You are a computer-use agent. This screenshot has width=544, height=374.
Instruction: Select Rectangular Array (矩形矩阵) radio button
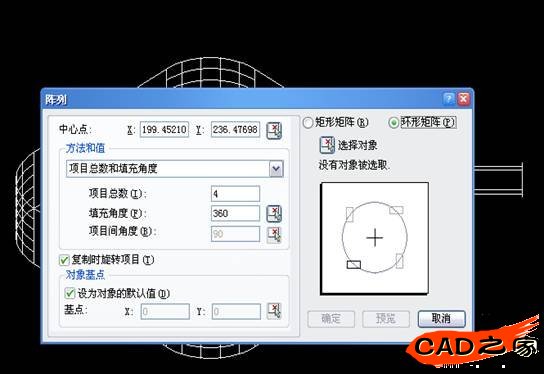308,122
